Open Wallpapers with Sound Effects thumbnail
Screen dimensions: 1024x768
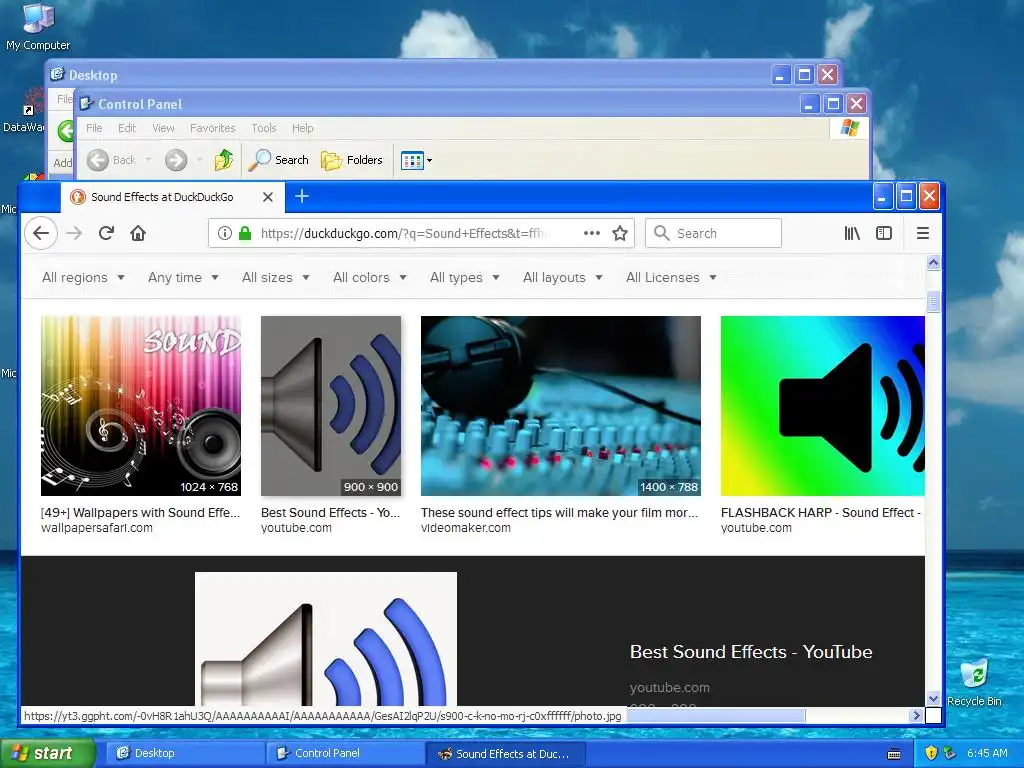(x=141, y=406)
